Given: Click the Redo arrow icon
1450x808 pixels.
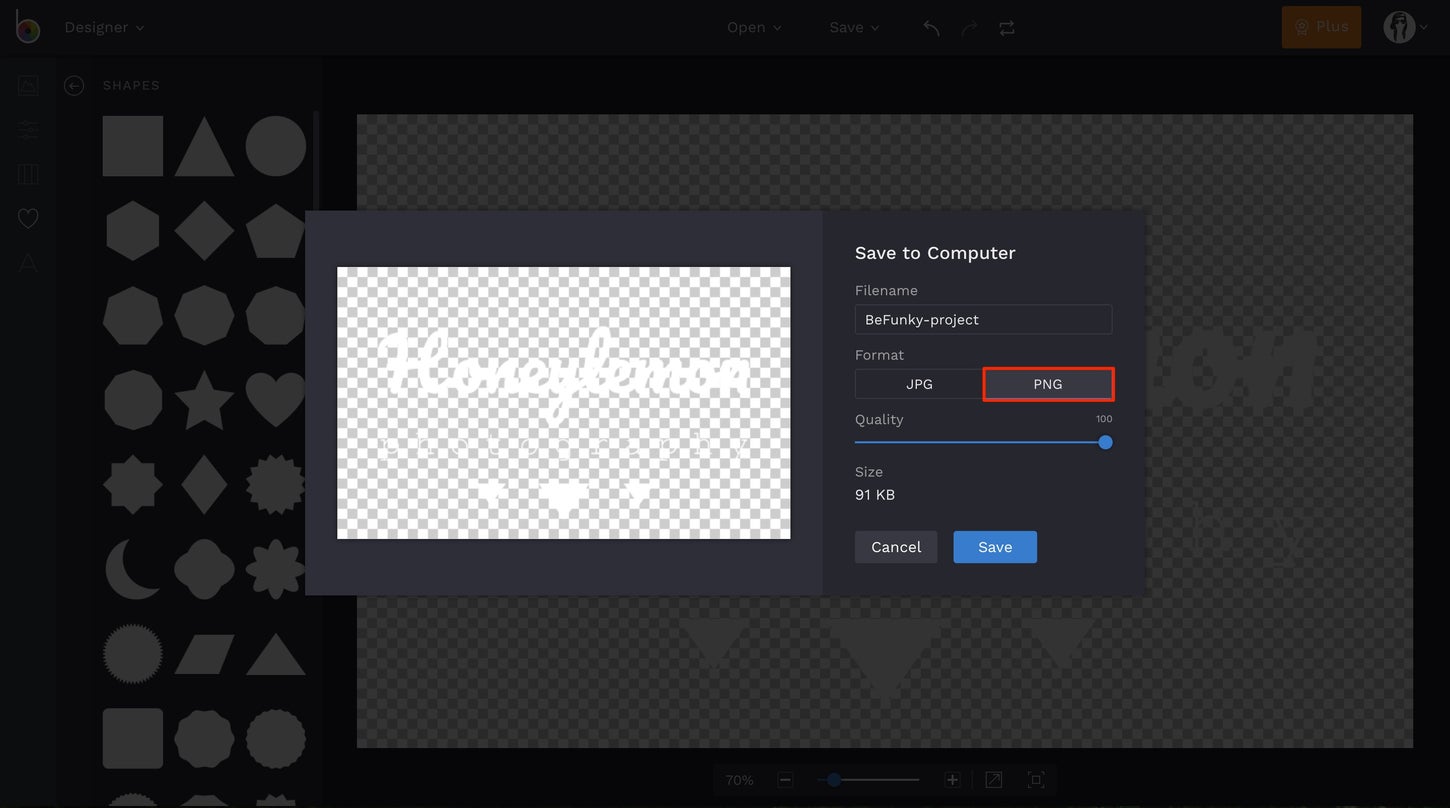Looking at the screenshot, I should pos(967,27).
